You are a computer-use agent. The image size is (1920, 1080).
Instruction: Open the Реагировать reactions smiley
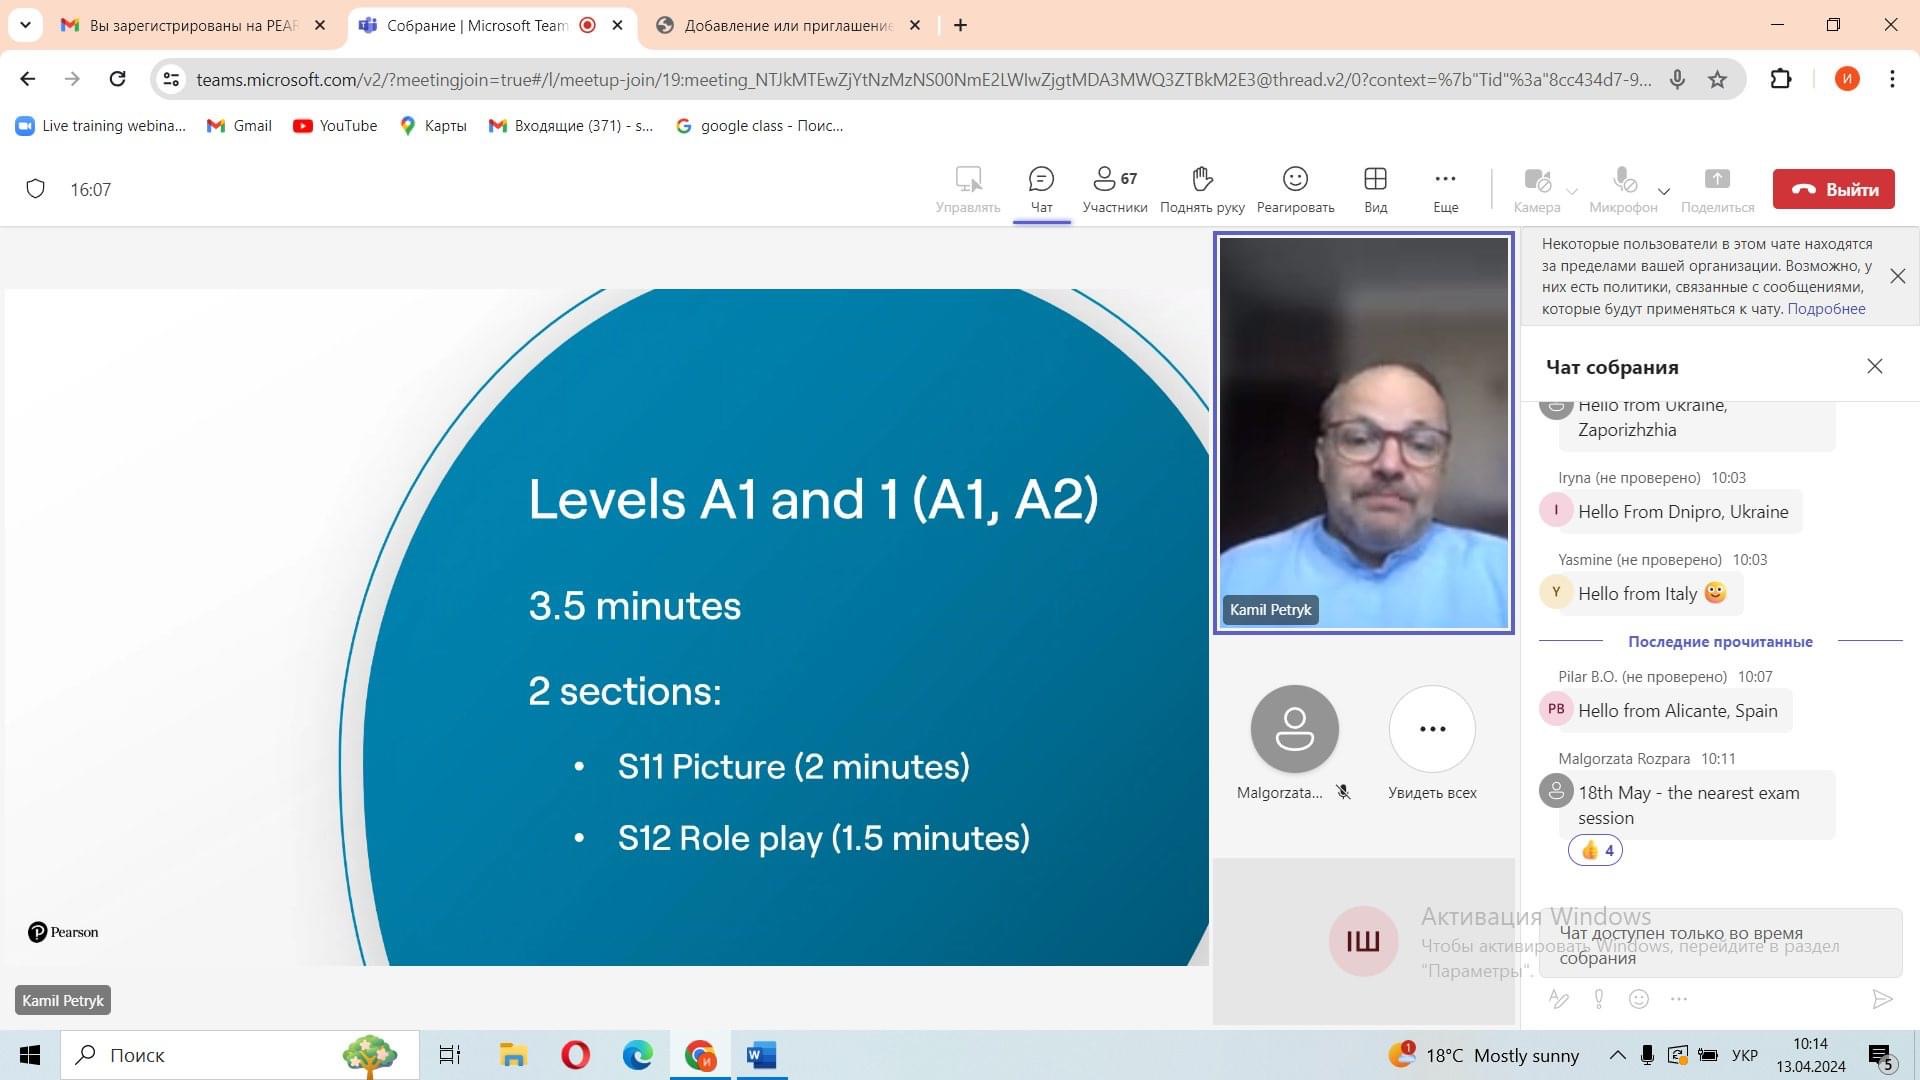[1295, 190]
